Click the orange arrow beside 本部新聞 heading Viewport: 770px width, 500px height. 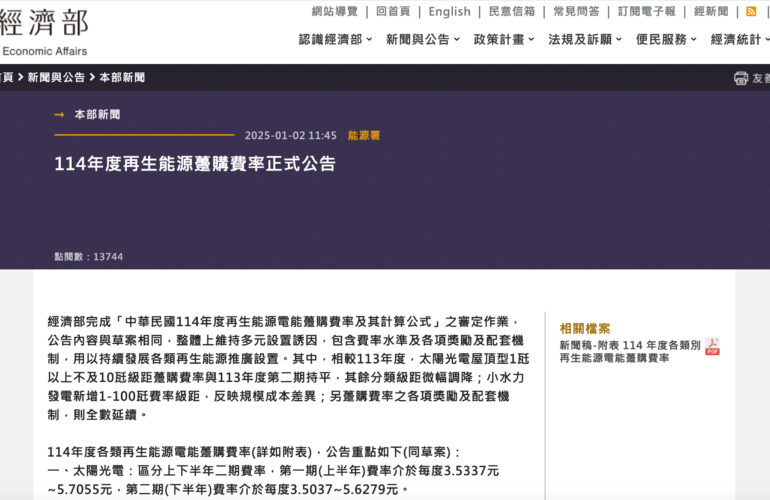tap(59, 114)
